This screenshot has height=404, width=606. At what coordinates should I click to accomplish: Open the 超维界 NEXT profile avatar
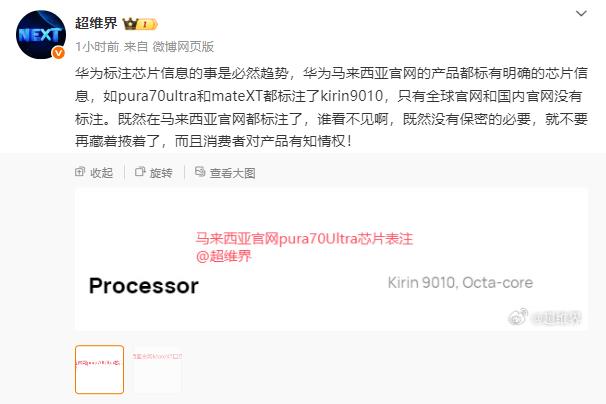click(x=41, y=35)
